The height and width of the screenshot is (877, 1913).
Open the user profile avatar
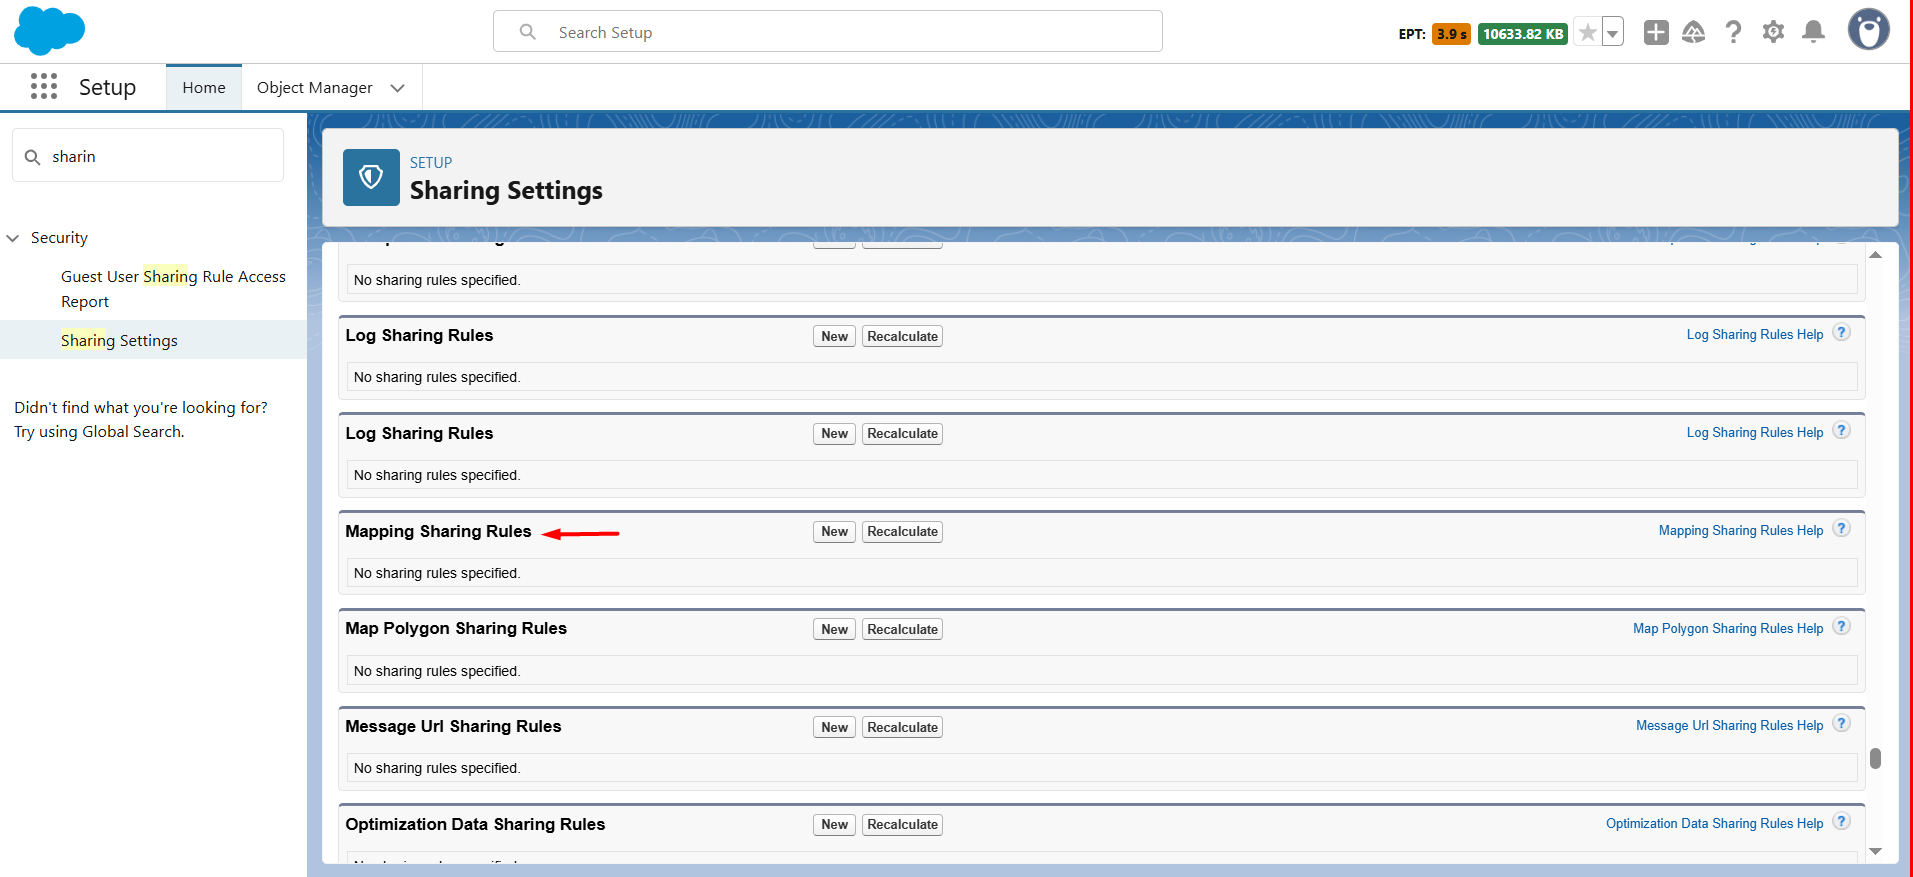point(1868,30)
